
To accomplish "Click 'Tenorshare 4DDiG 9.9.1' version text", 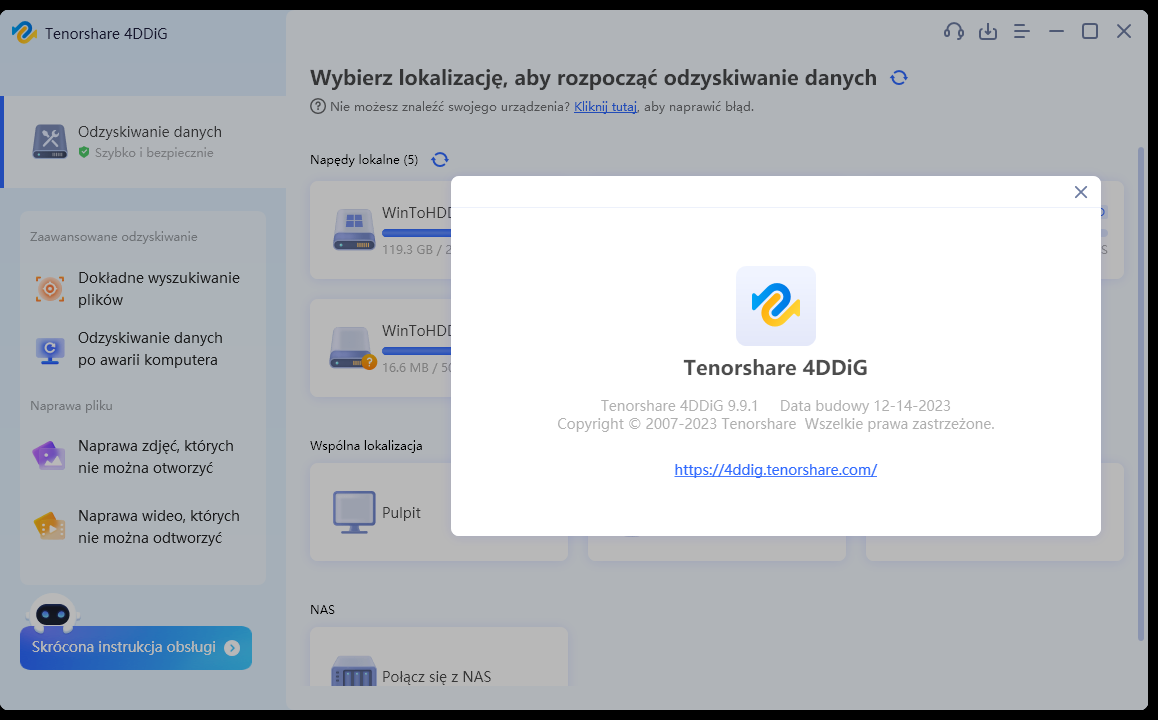I will click(x=679, y=405).
